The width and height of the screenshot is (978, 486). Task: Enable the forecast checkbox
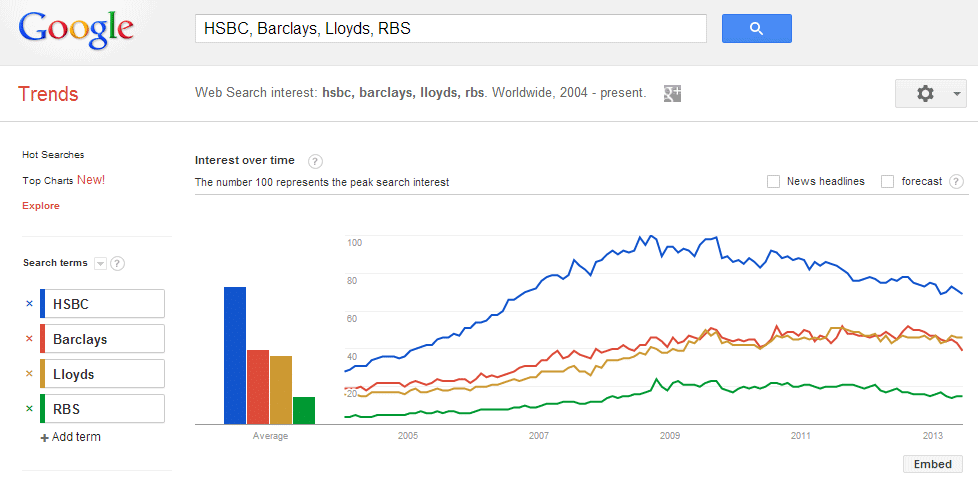[888, 182]
